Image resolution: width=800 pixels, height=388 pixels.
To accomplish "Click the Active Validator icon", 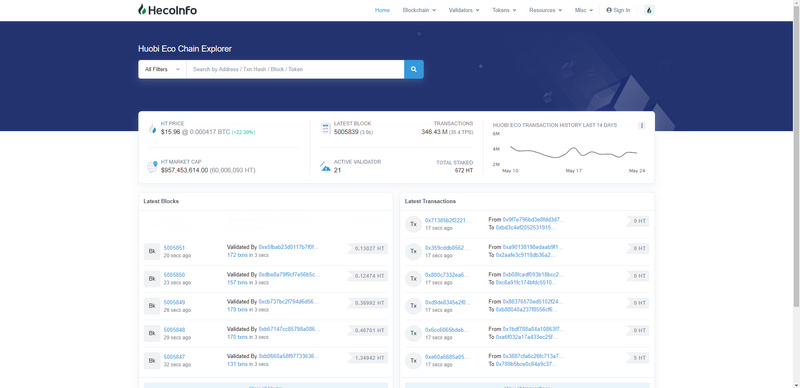I will (326, 166).
